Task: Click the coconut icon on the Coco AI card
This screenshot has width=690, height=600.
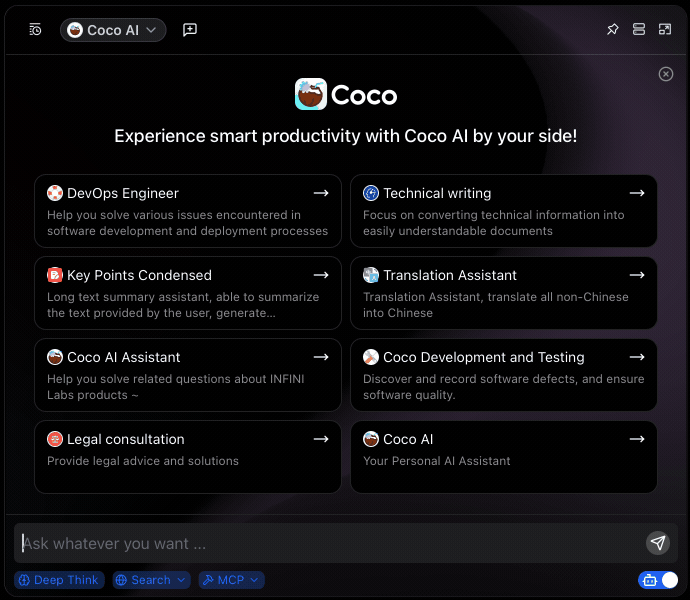Action: click(371, 439)
